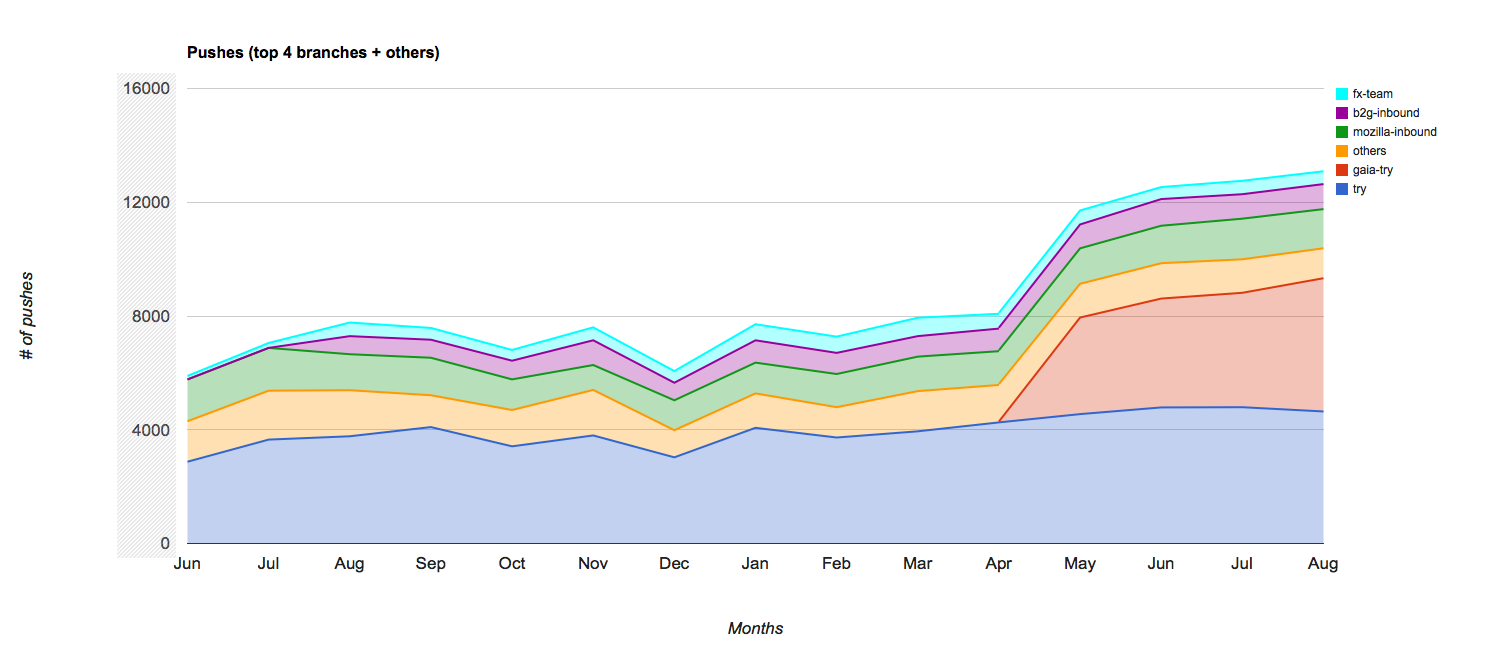Click the Apr label on the x-axis
The width and height of the screenshot is (1503, 649).
998,564
